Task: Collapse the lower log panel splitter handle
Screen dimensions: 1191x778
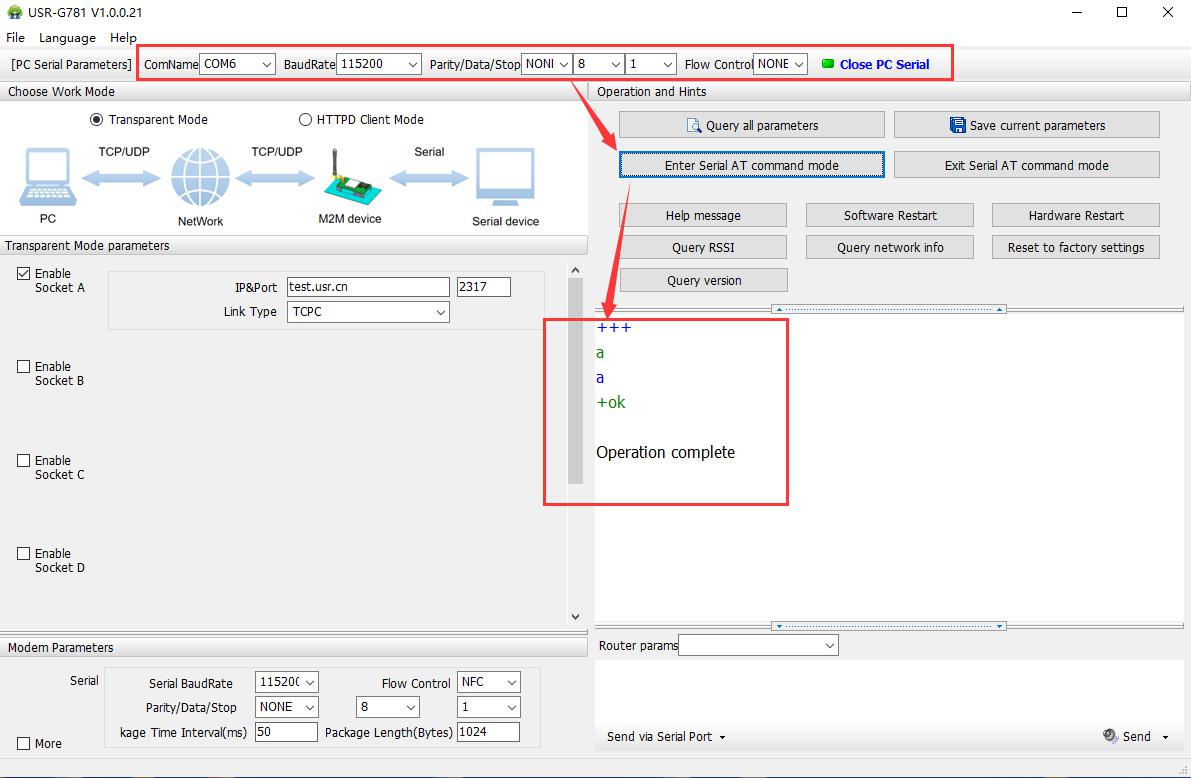Action: coord(889,626)
